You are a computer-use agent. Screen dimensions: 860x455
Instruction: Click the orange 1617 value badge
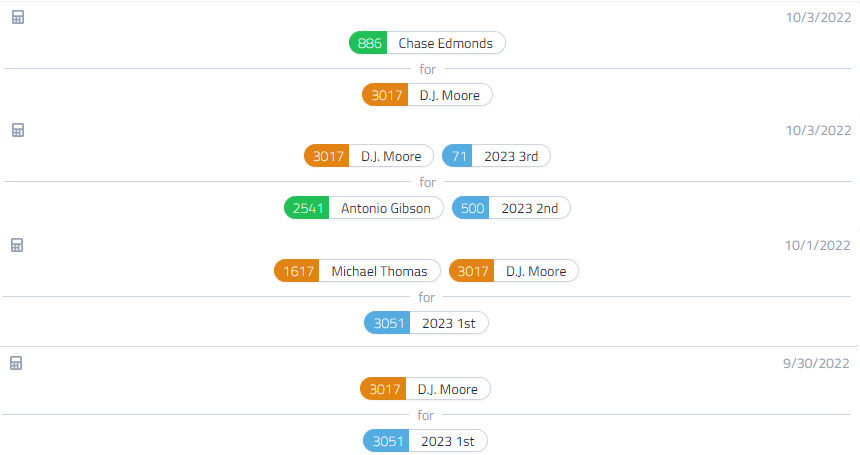point(297,271)
